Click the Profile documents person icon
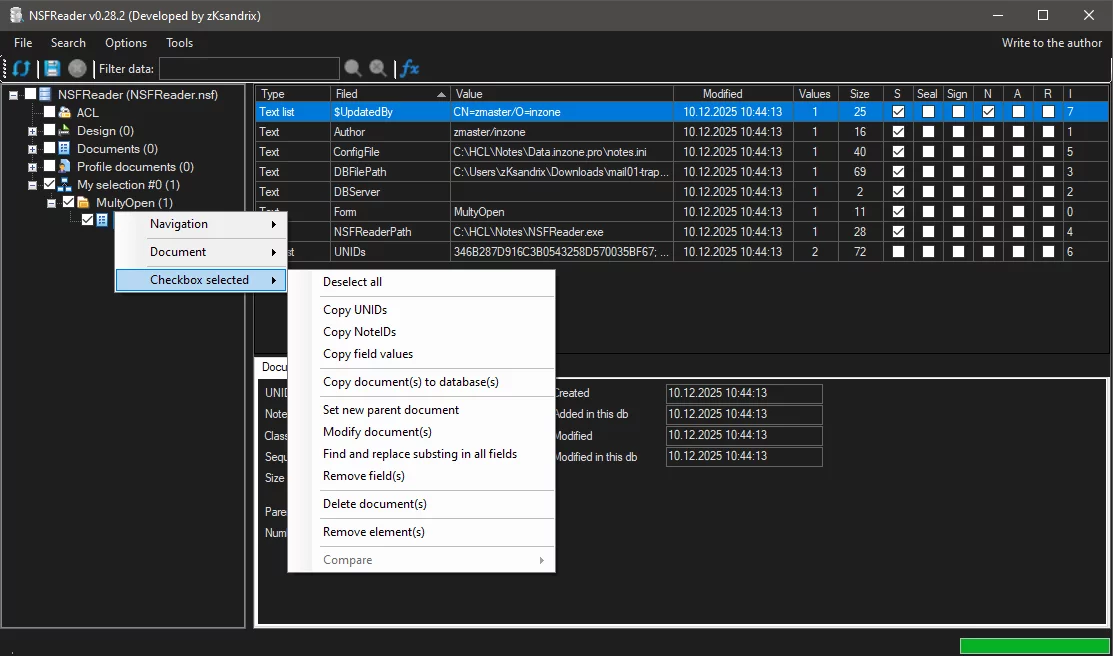This screenshot has height=656, width=1113. pos(65,167)
